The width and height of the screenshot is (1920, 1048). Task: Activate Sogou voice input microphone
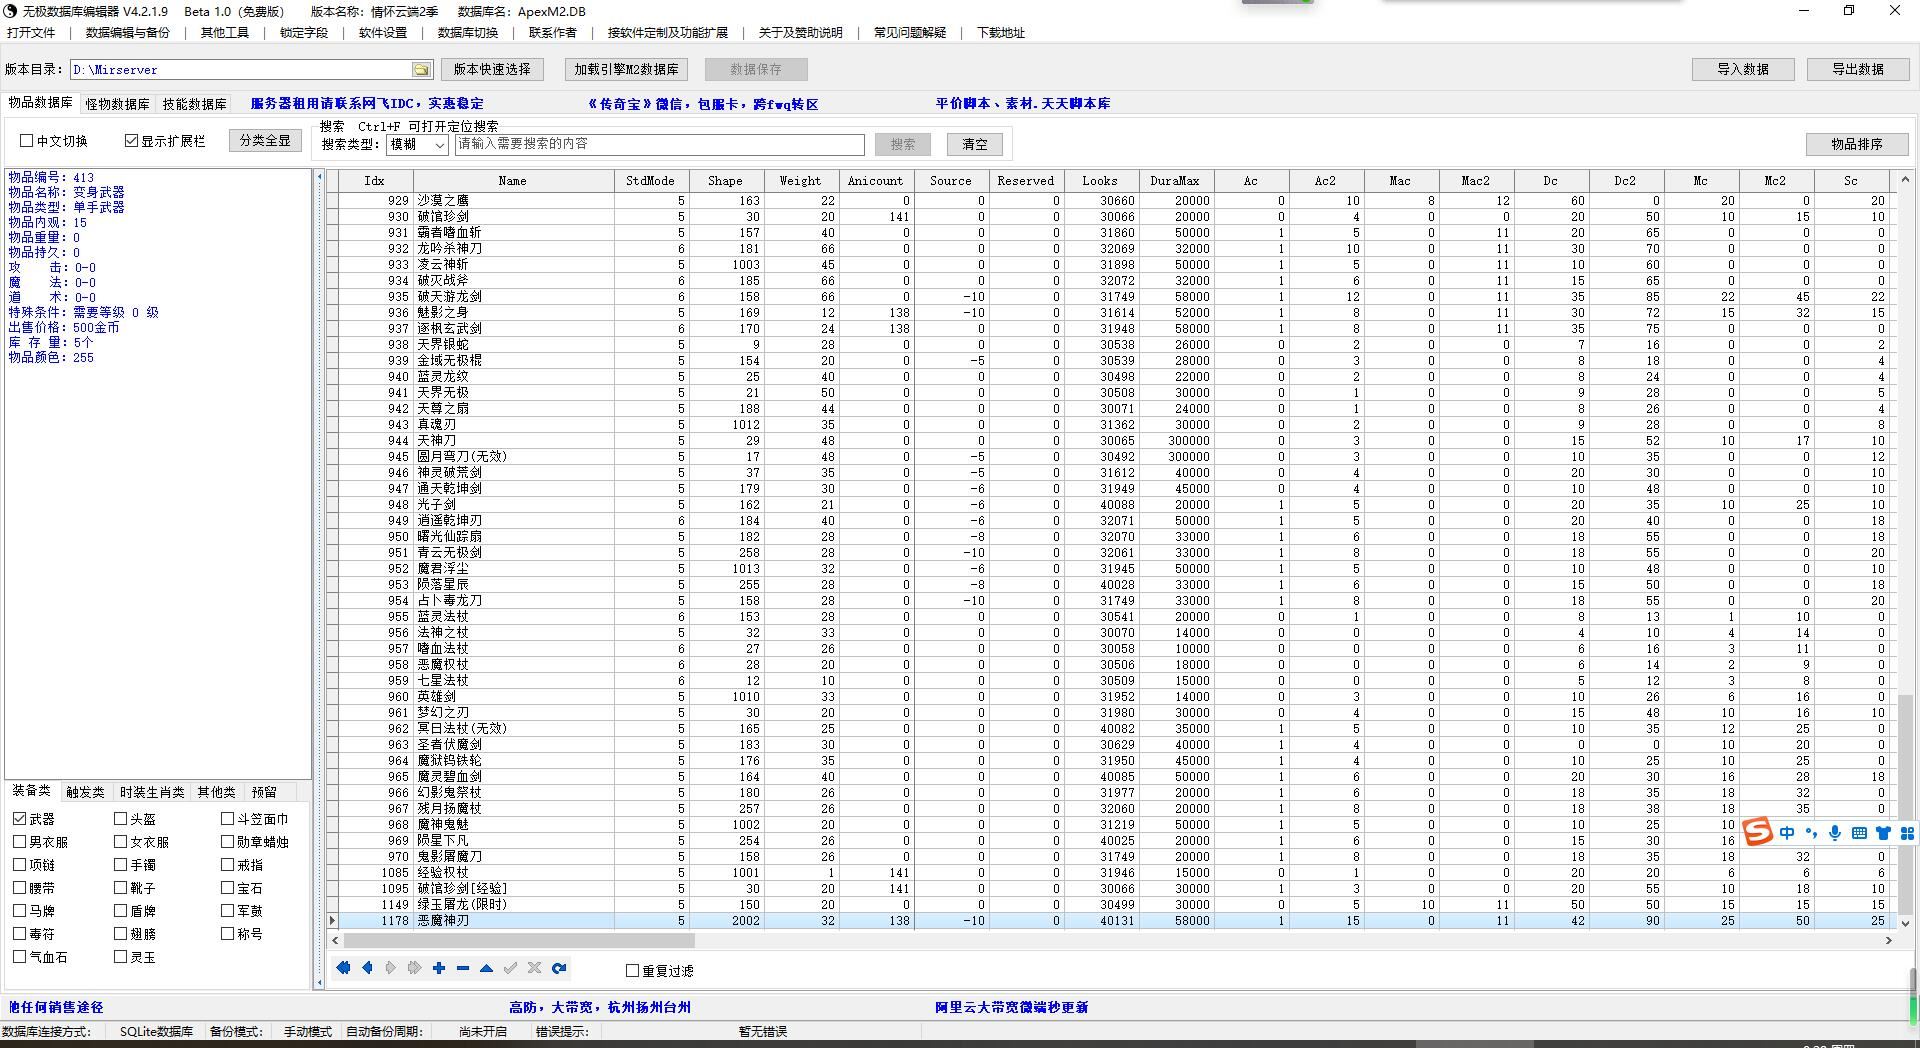pyautogui.click(x=1835, y=833)
